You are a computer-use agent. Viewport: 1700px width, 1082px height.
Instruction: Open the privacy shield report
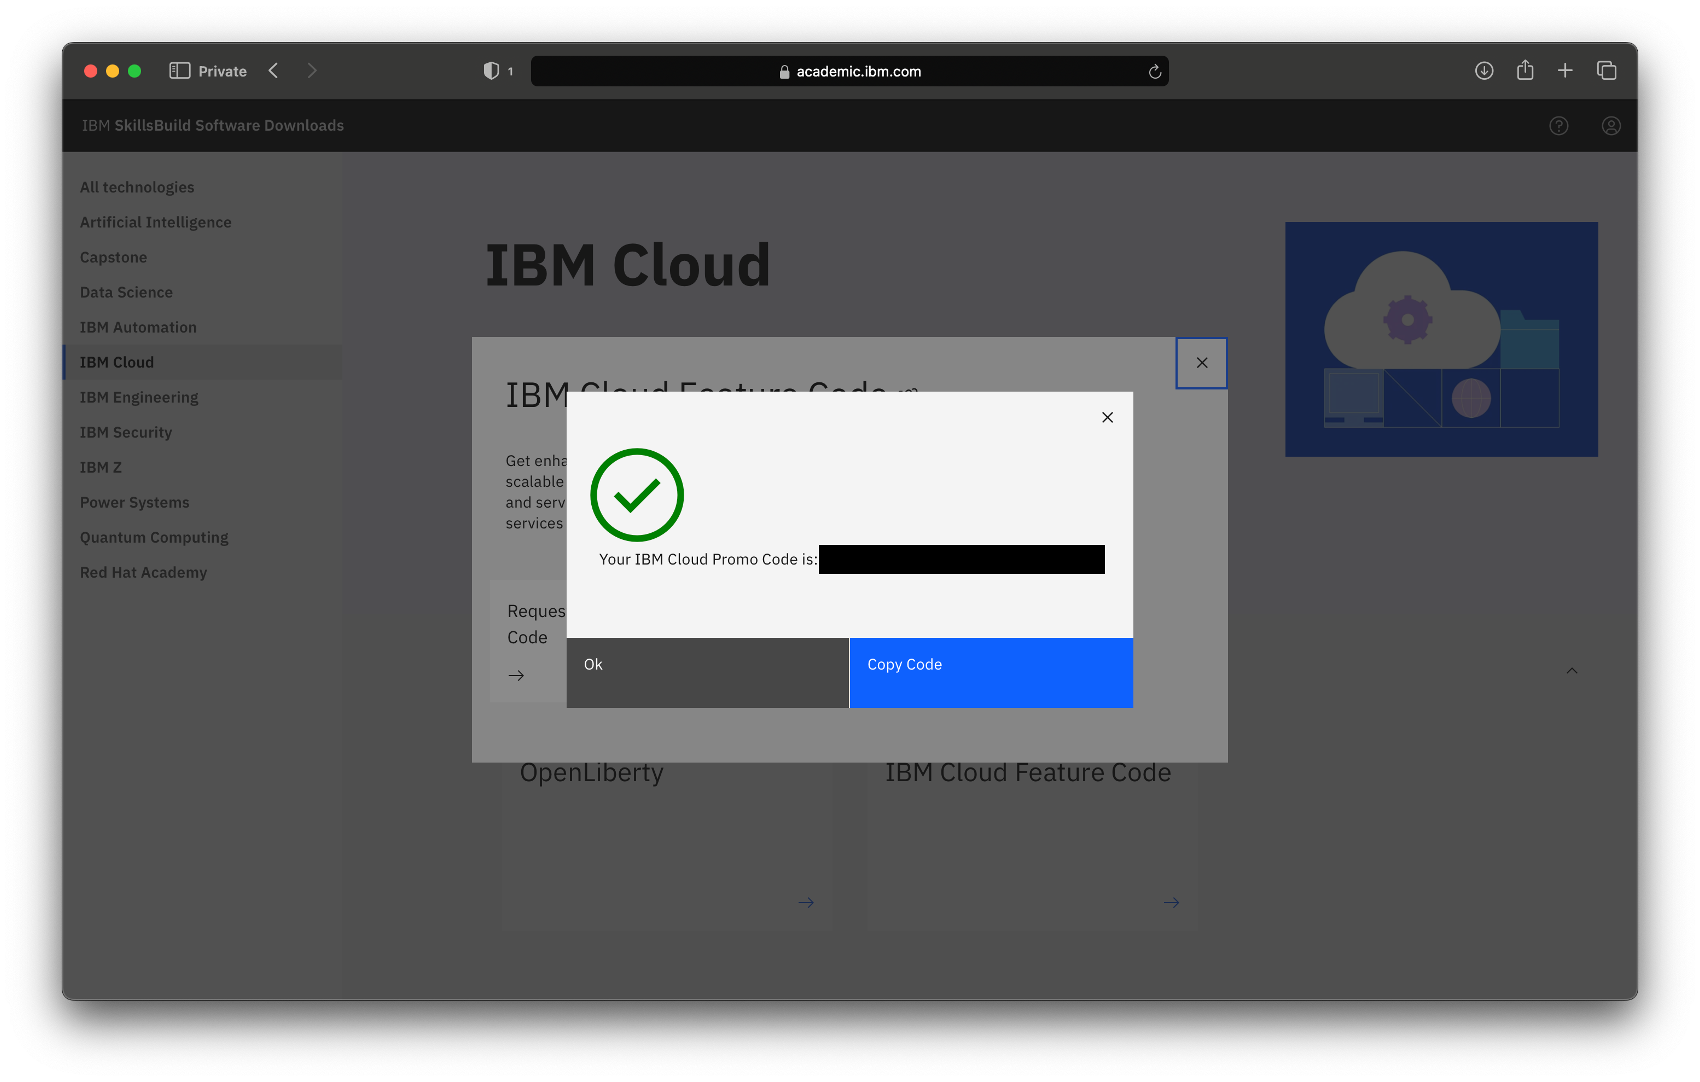491,71
